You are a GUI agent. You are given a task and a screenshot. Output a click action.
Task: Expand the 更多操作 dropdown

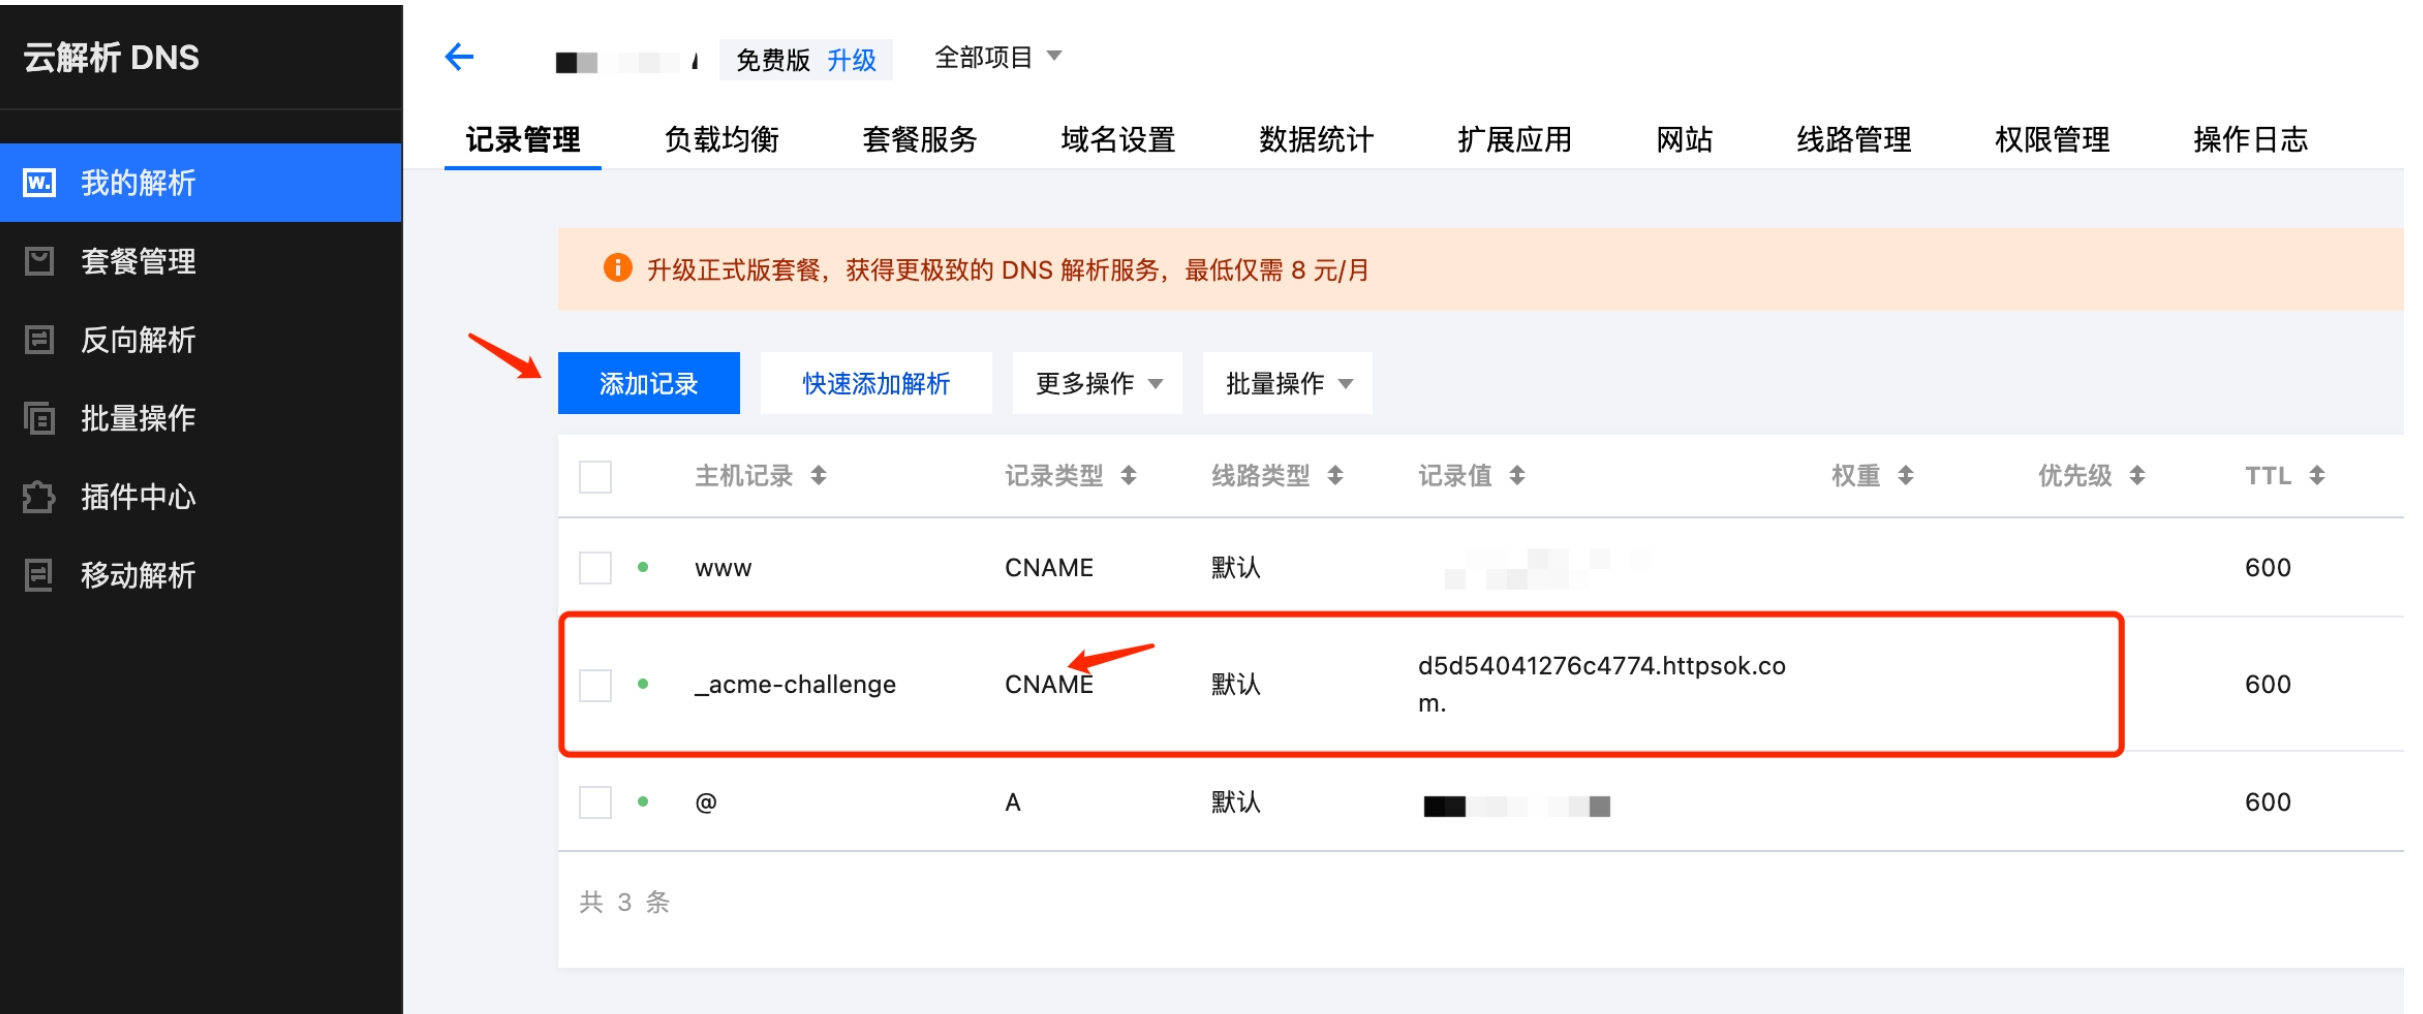click(1095, 382)
